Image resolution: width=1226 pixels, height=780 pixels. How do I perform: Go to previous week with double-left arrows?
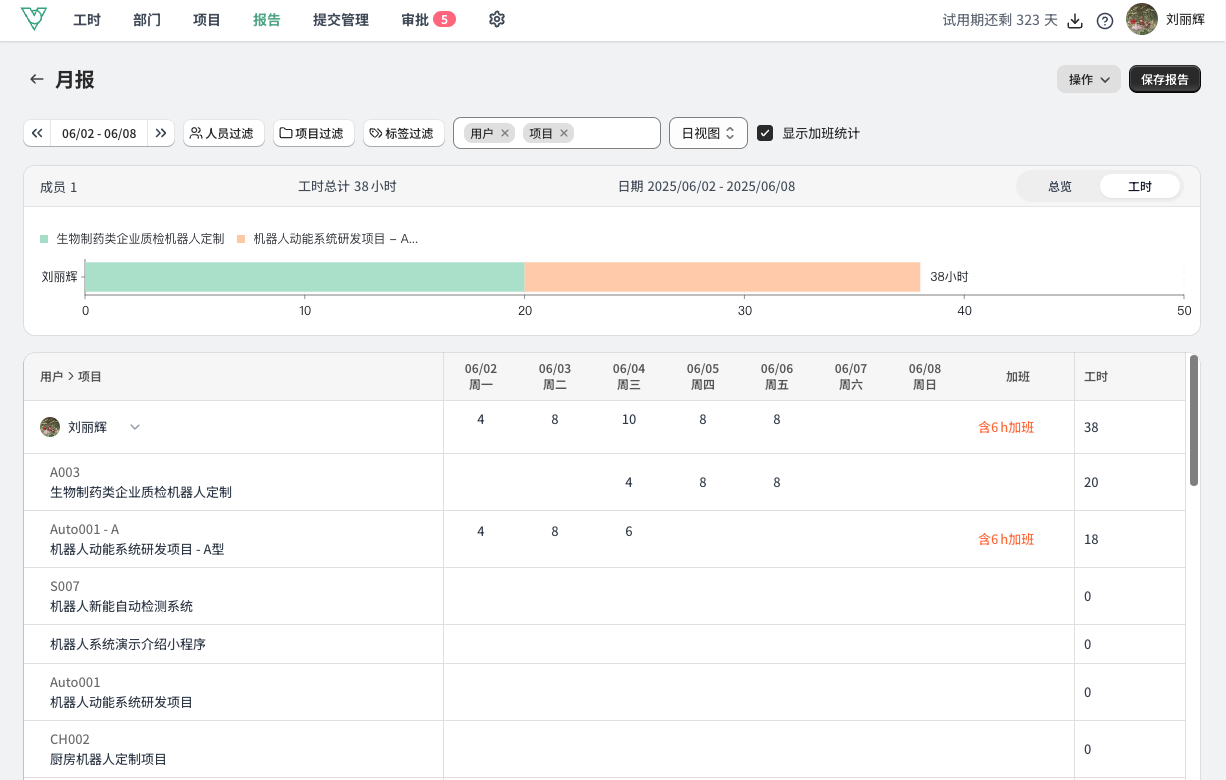point(37,133)
